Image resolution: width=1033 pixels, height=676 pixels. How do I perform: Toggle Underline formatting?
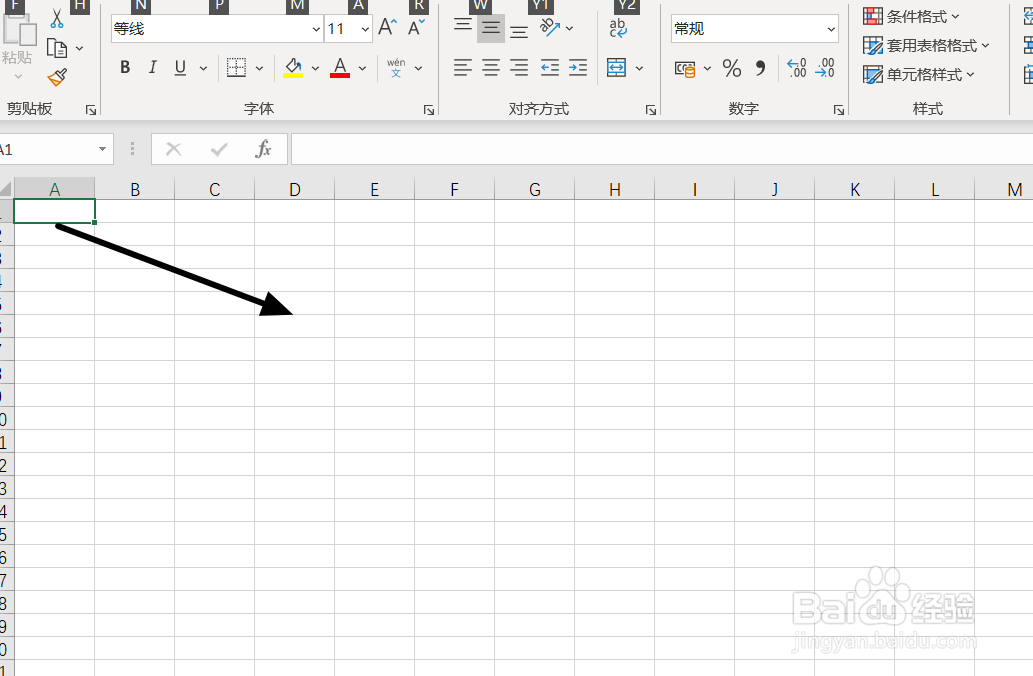tap(180, 68)
